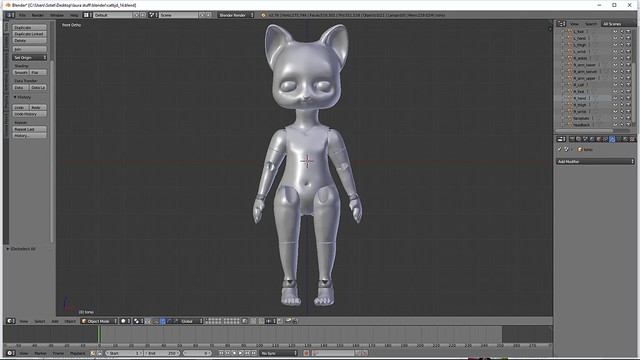The image size is (640, 360).
Task: Open the Texture properties checker tab icon
Action: 632,139
